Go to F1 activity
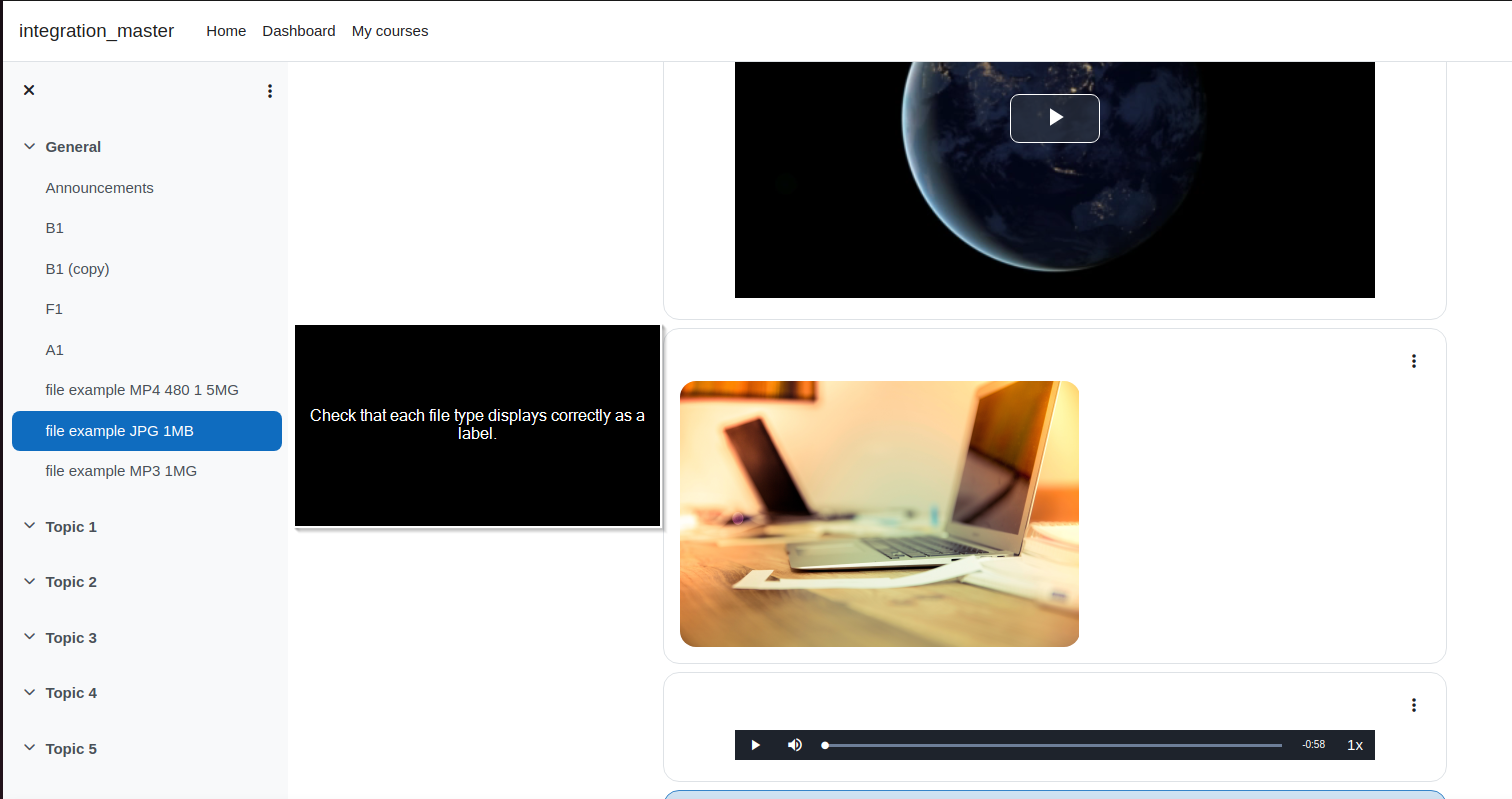 [x=54, y=309]
